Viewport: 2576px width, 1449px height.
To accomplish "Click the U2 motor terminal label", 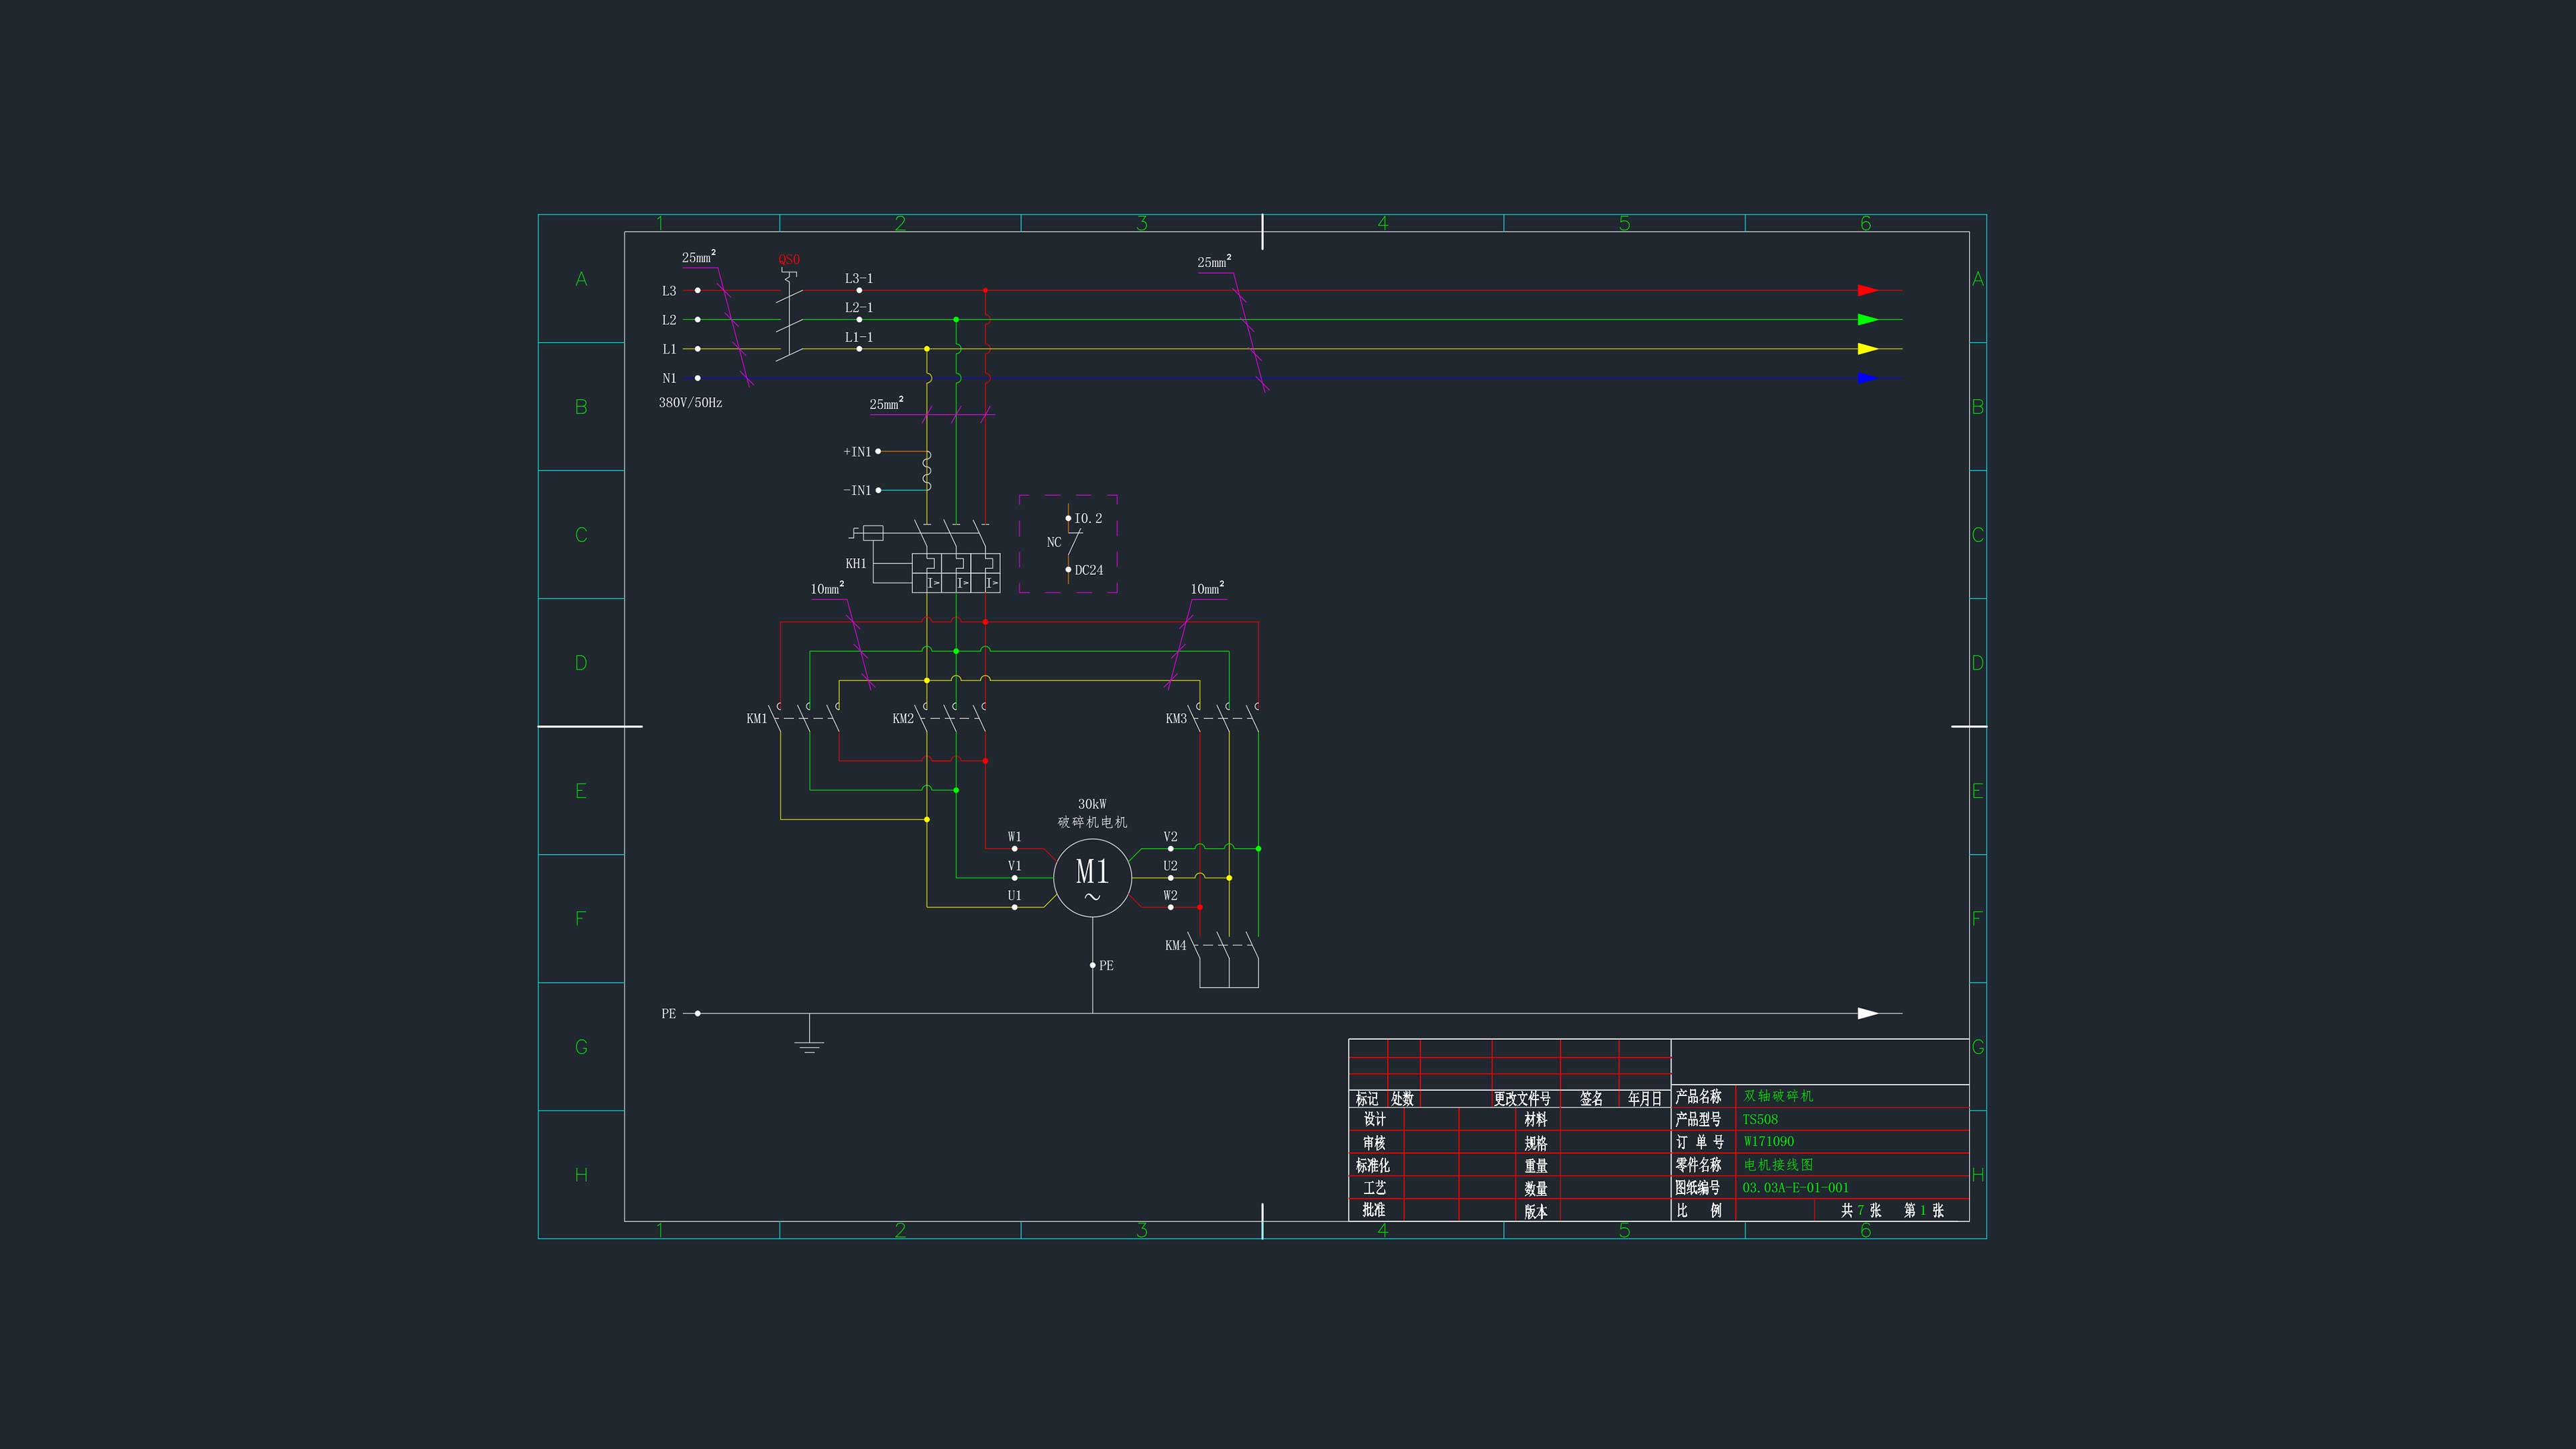I will [x=1170, y=866].
